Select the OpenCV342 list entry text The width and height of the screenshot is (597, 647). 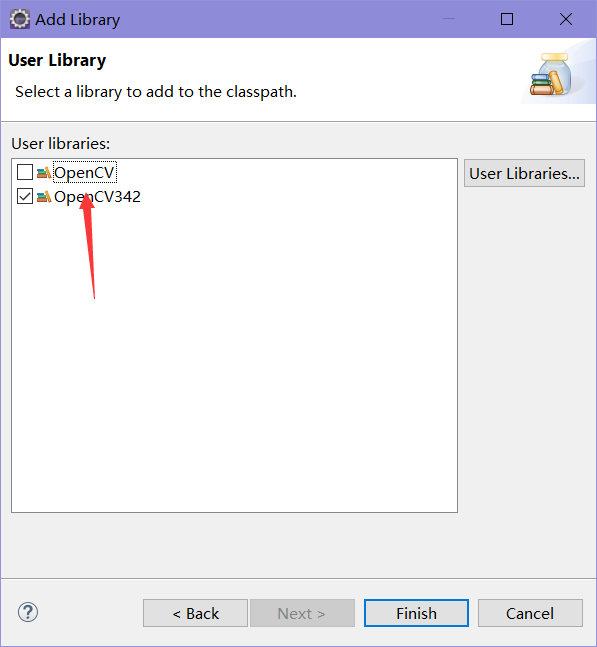click(97, 197)
